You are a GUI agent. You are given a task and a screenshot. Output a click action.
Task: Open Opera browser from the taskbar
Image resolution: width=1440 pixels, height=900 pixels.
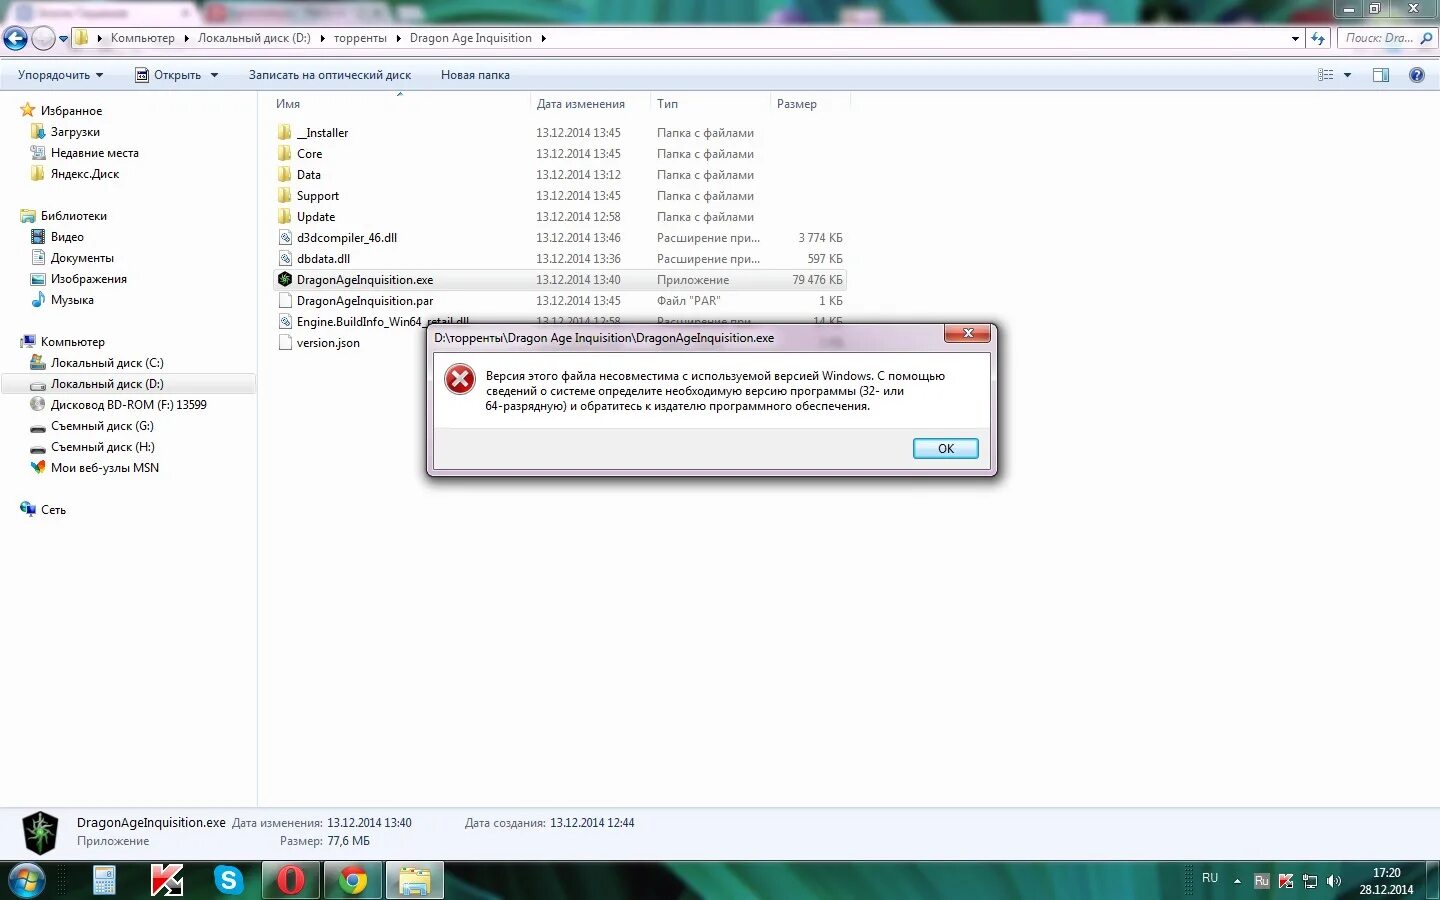tap(291, 881)
